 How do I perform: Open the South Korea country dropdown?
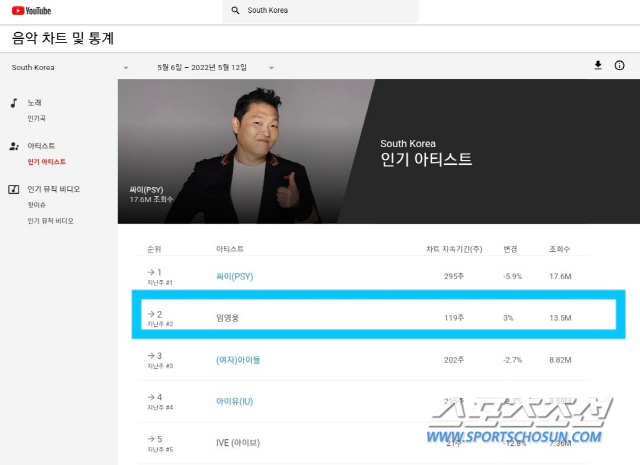(70, 67)
